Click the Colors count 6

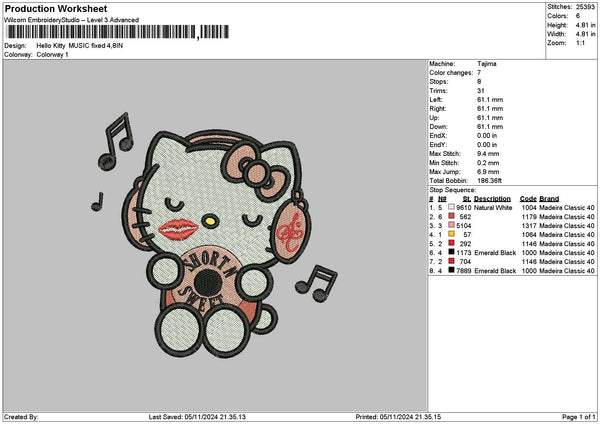578,16
